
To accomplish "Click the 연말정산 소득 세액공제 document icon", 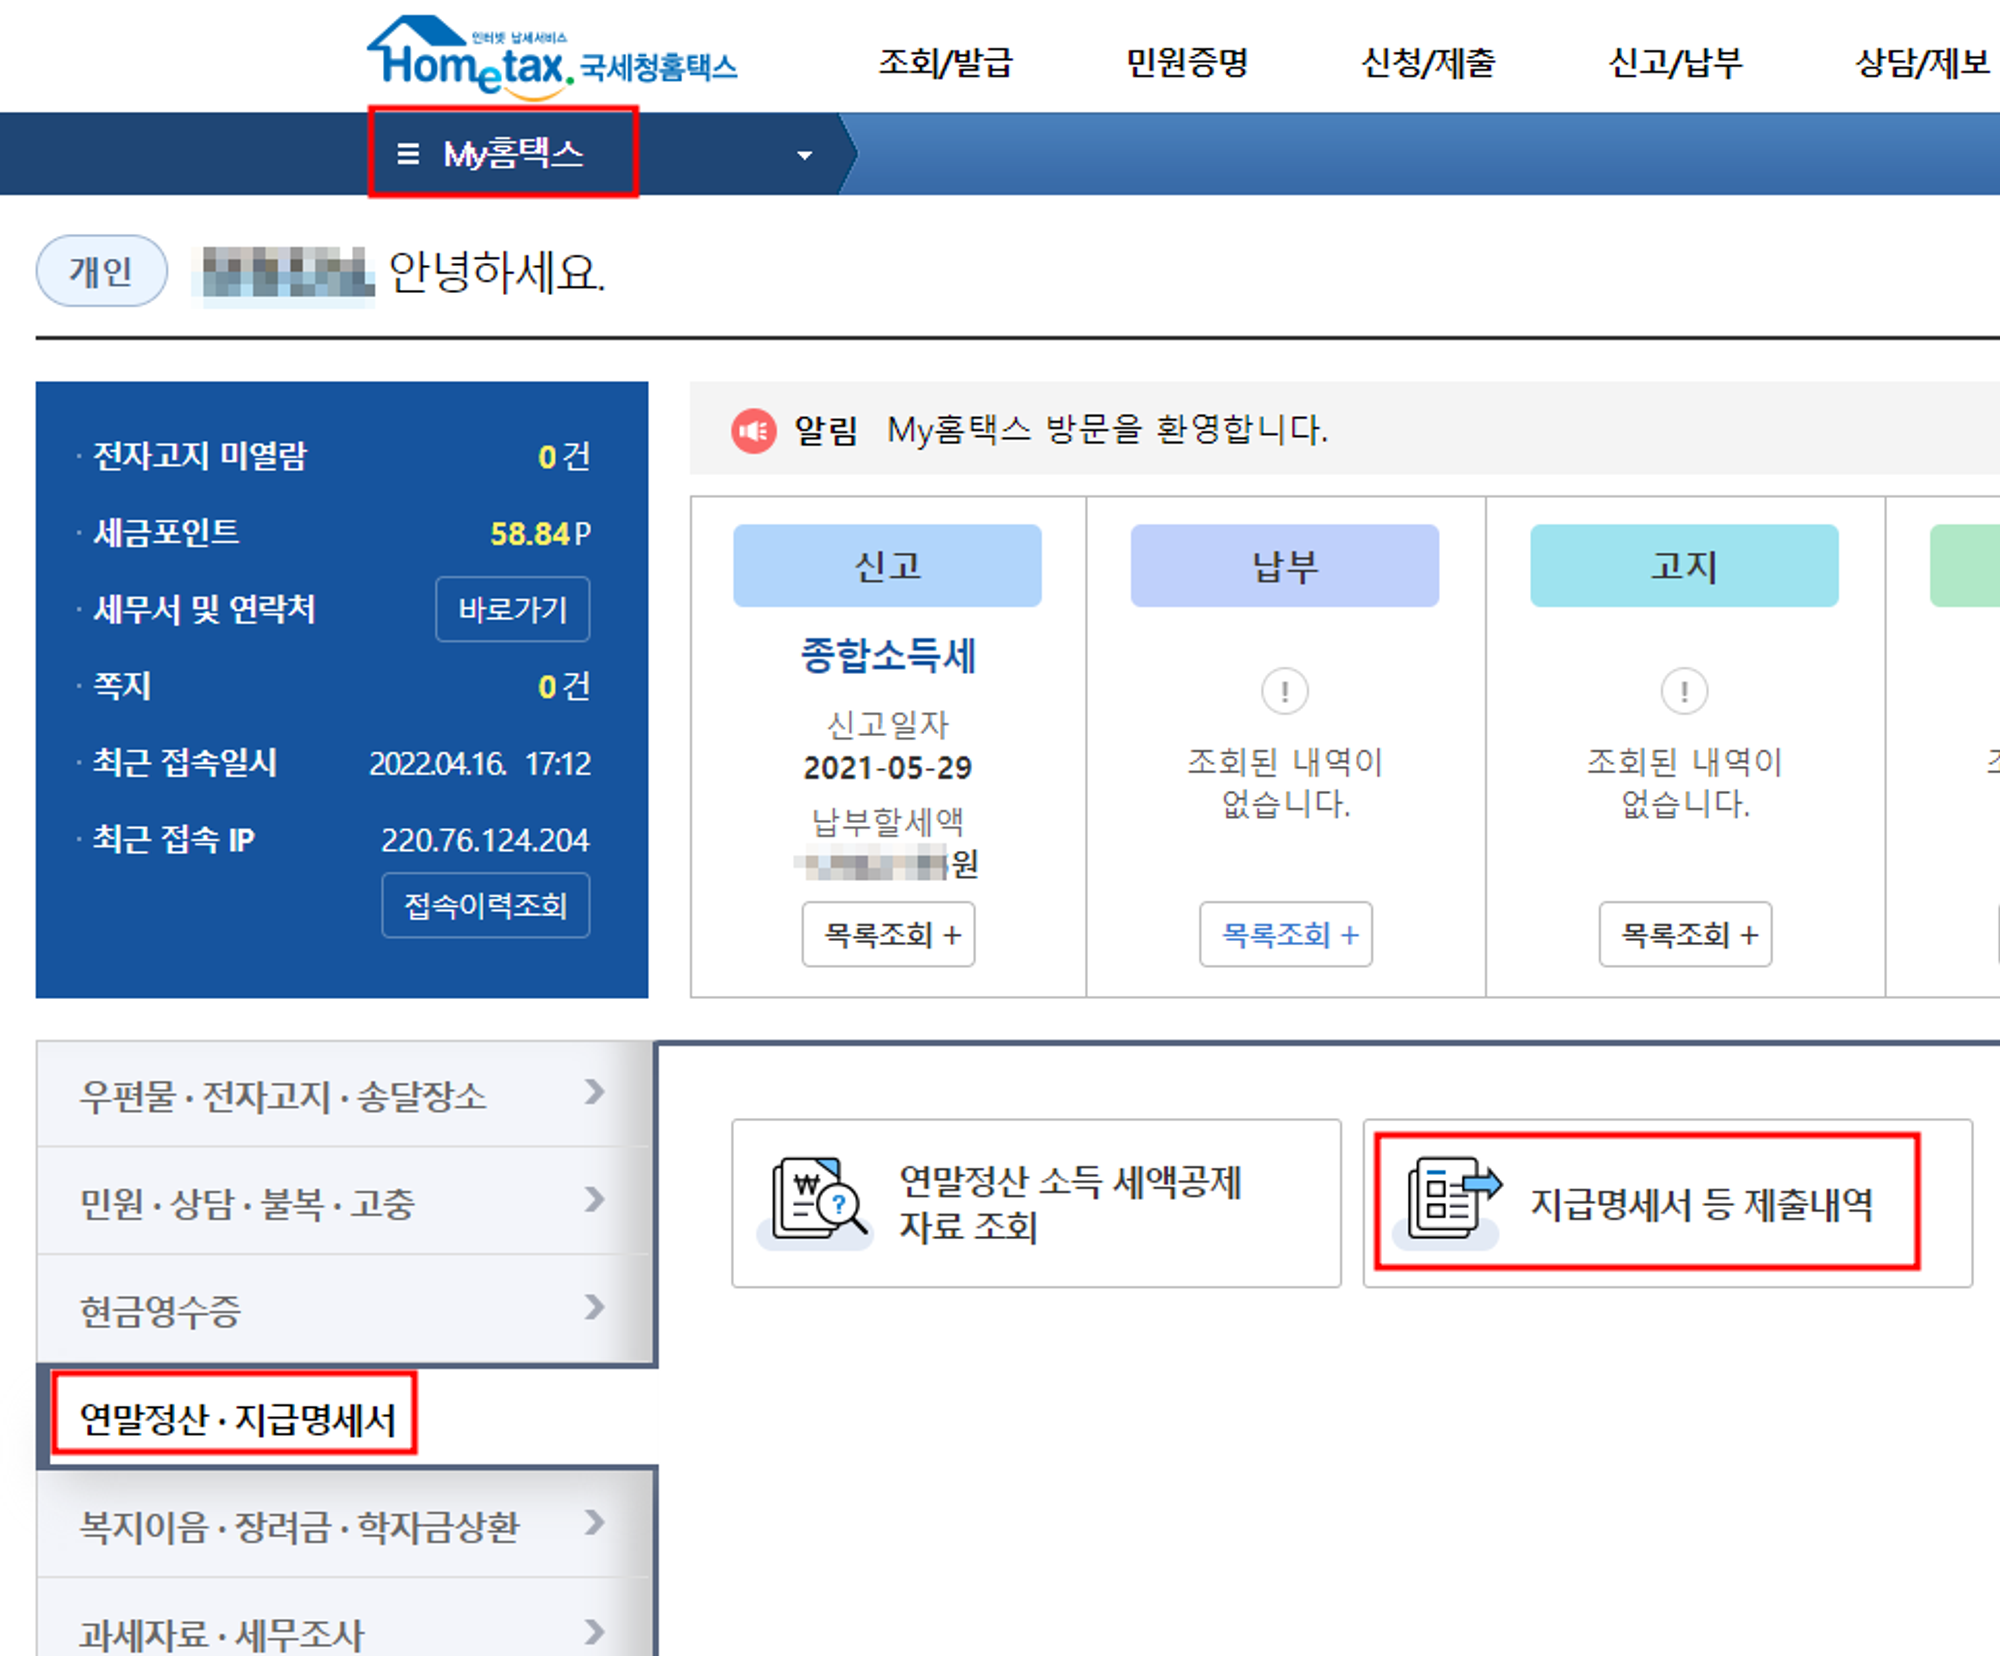I will 818,1199.
